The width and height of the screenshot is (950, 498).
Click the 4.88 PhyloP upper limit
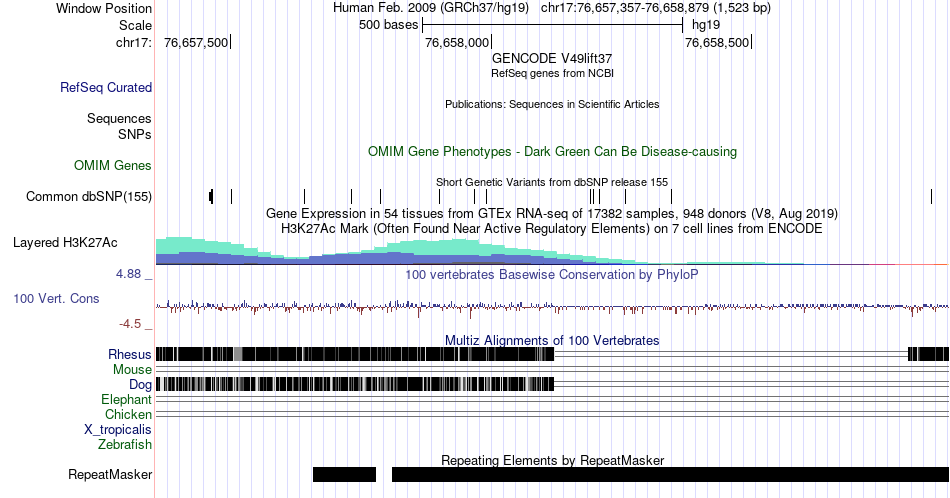tap(128, 274)
